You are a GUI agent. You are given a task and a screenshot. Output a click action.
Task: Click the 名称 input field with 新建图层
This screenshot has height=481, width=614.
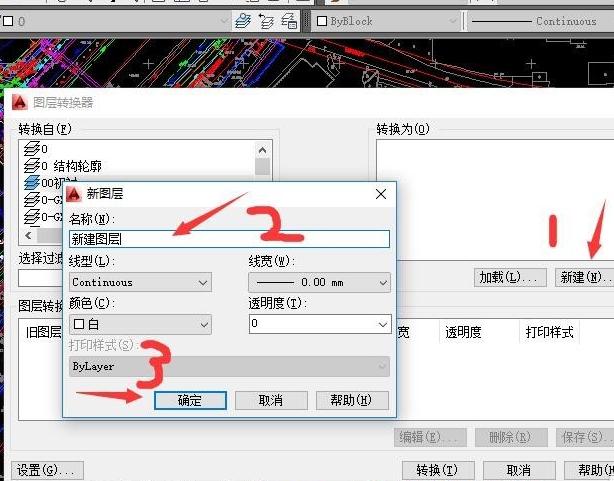229,239
